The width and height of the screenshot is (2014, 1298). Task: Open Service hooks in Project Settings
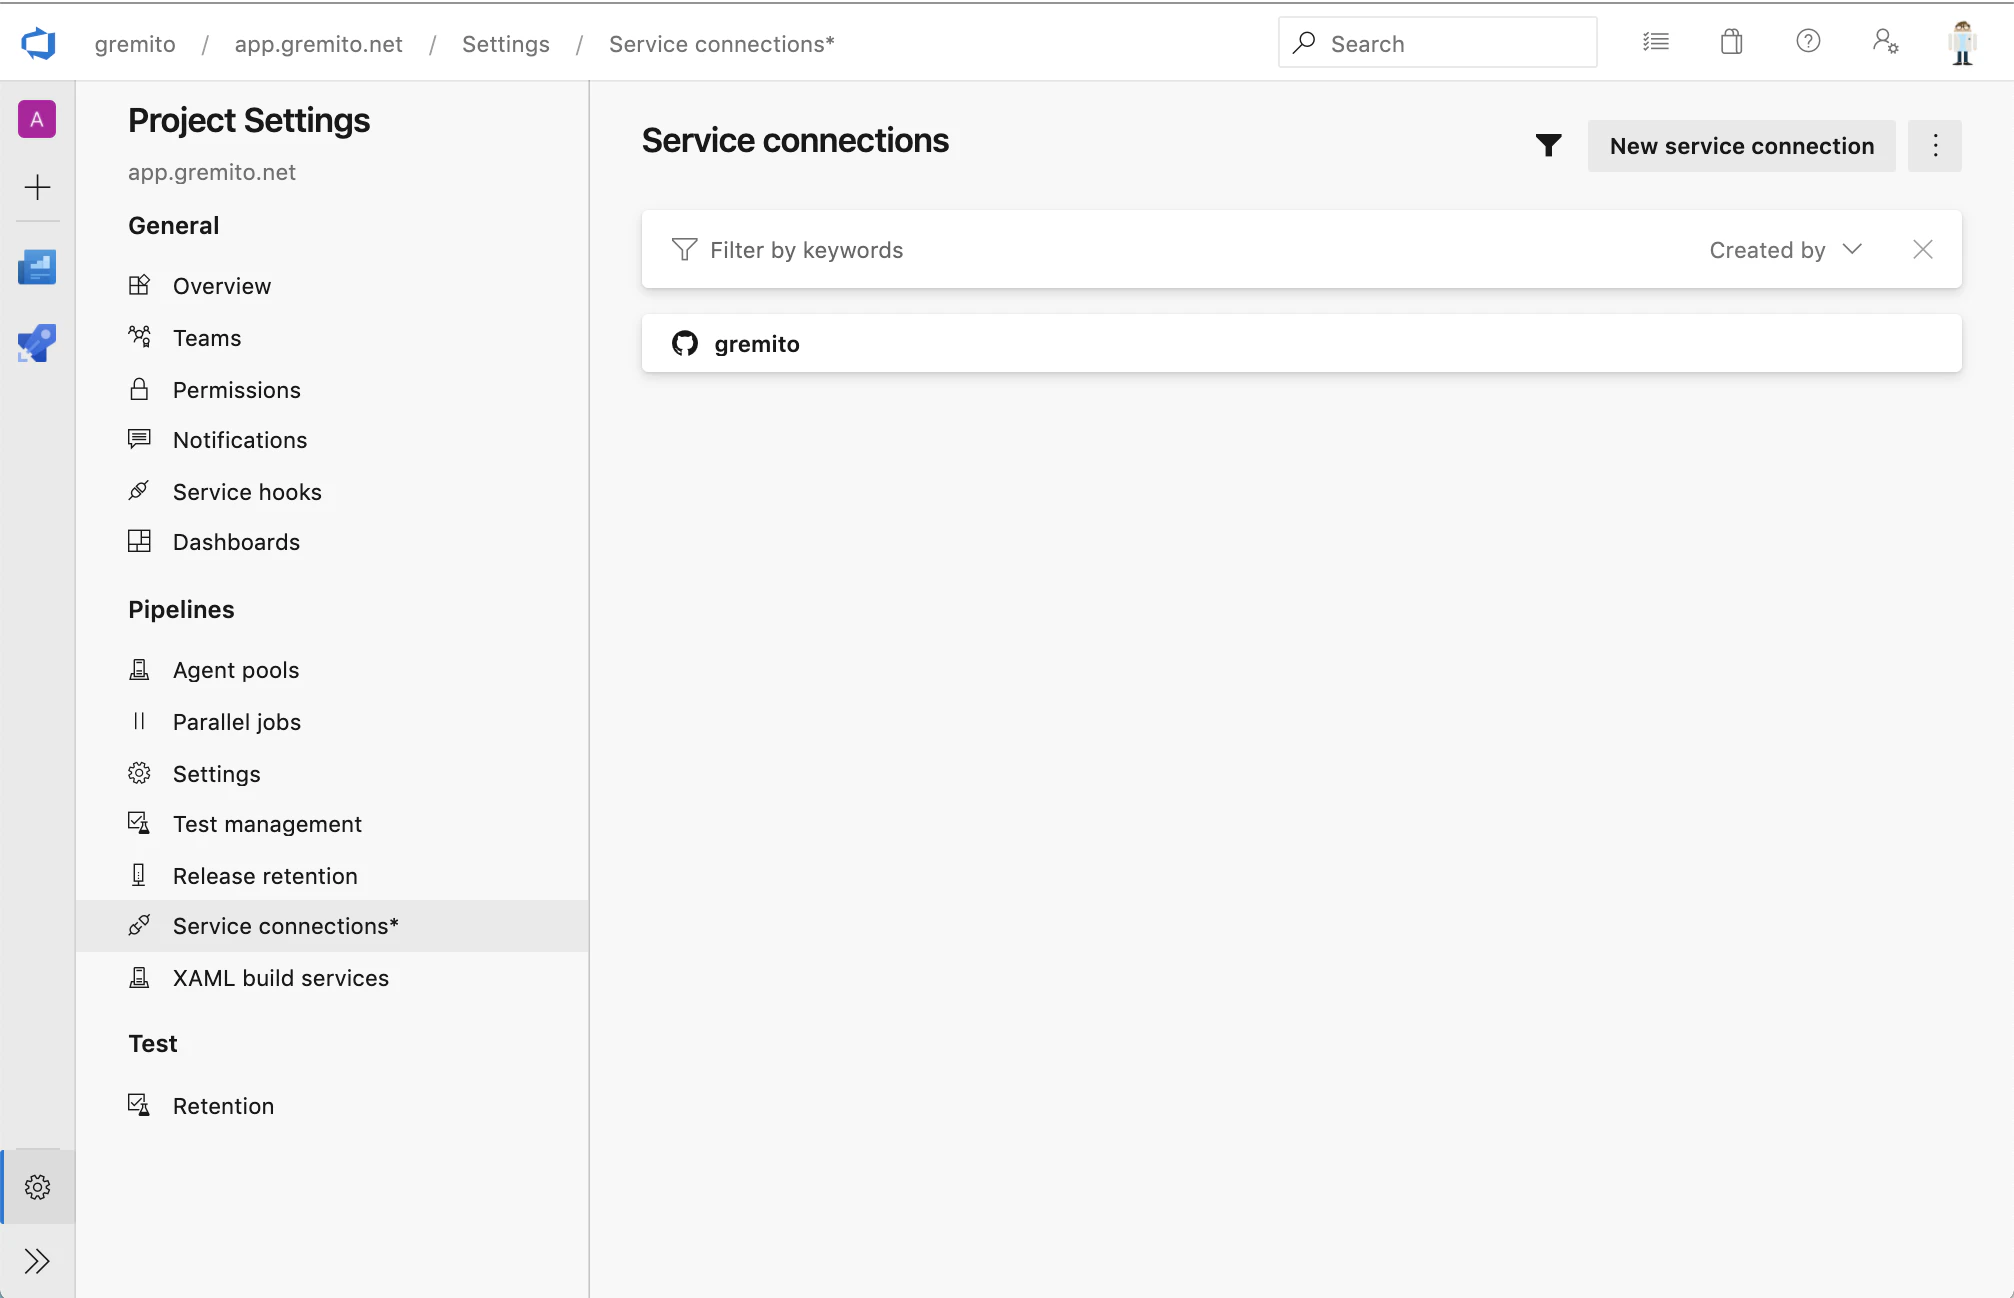coord(332,492)
